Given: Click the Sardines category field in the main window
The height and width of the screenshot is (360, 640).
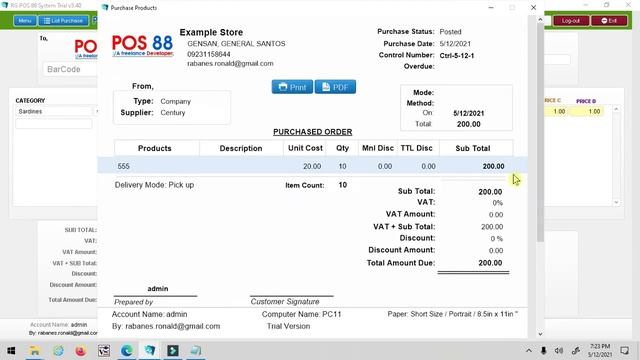Looking at the screenshot, I should pos(54,111).
